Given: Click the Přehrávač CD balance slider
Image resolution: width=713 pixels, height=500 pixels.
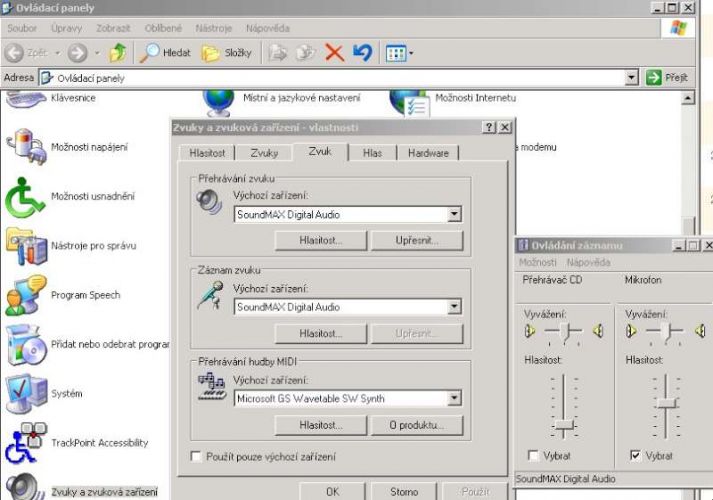Looking at the screenshot, I should pos(564,331).
